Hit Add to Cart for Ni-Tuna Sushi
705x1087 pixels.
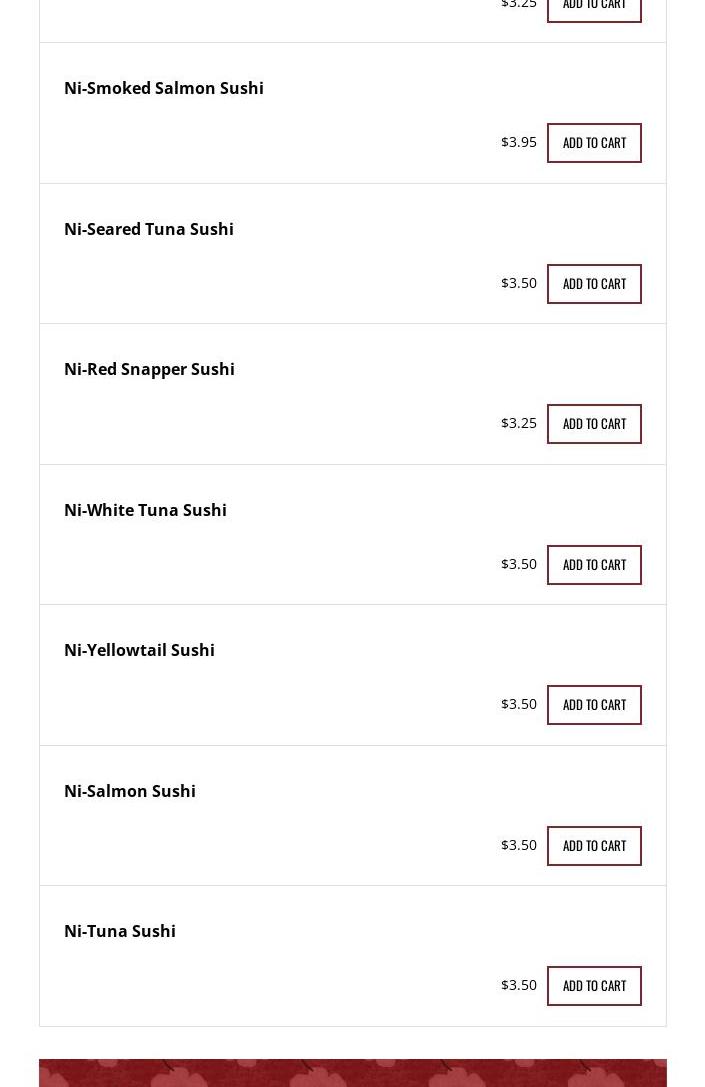pyautogui.click(x=594, y=986)
